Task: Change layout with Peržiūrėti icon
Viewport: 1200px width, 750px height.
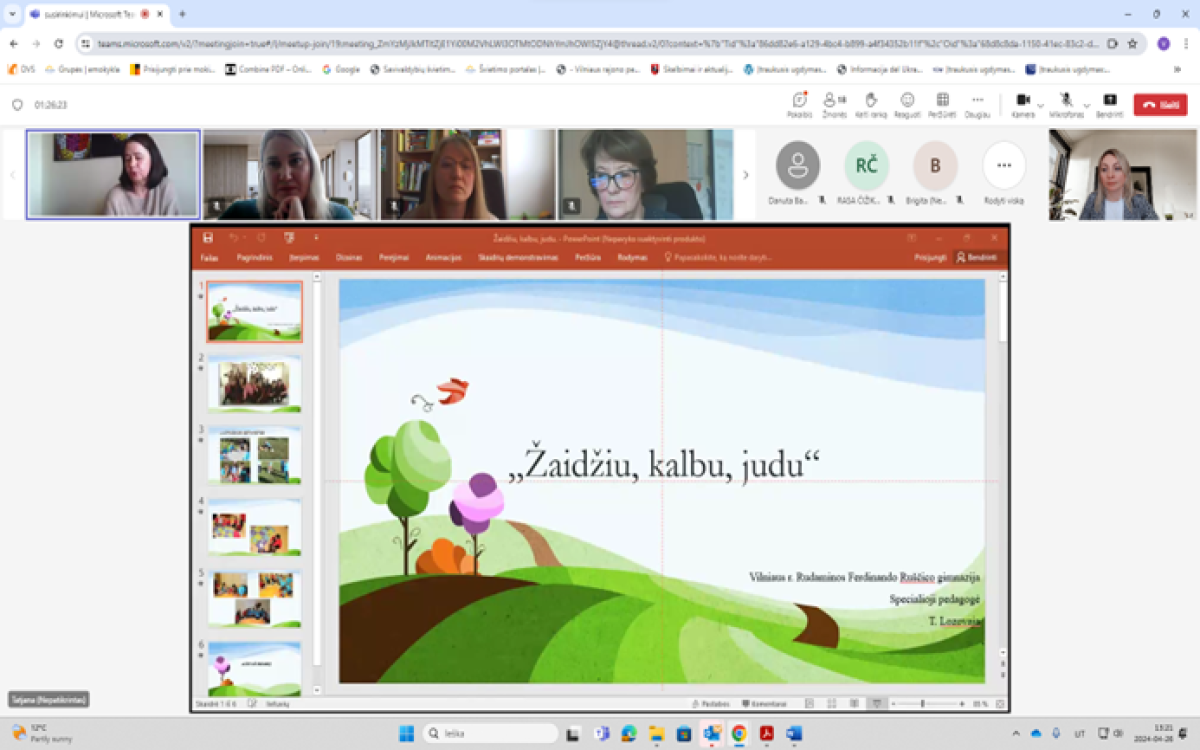Action: point(942,102)
